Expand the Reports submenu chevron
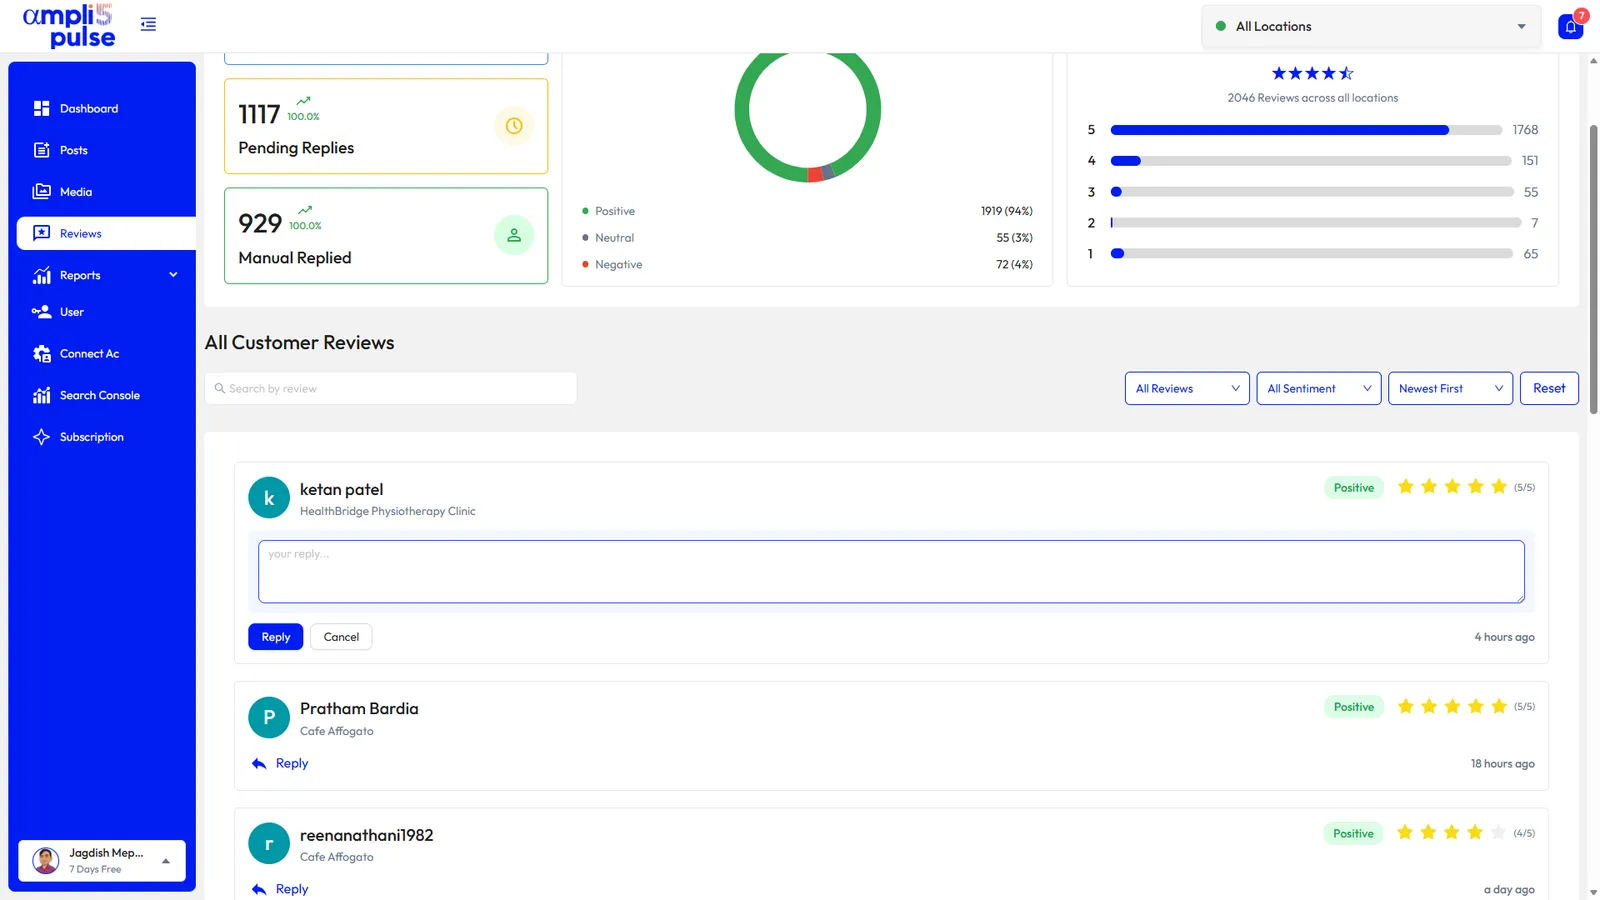This screenshot has height=900, width=1600. (173, 275)
